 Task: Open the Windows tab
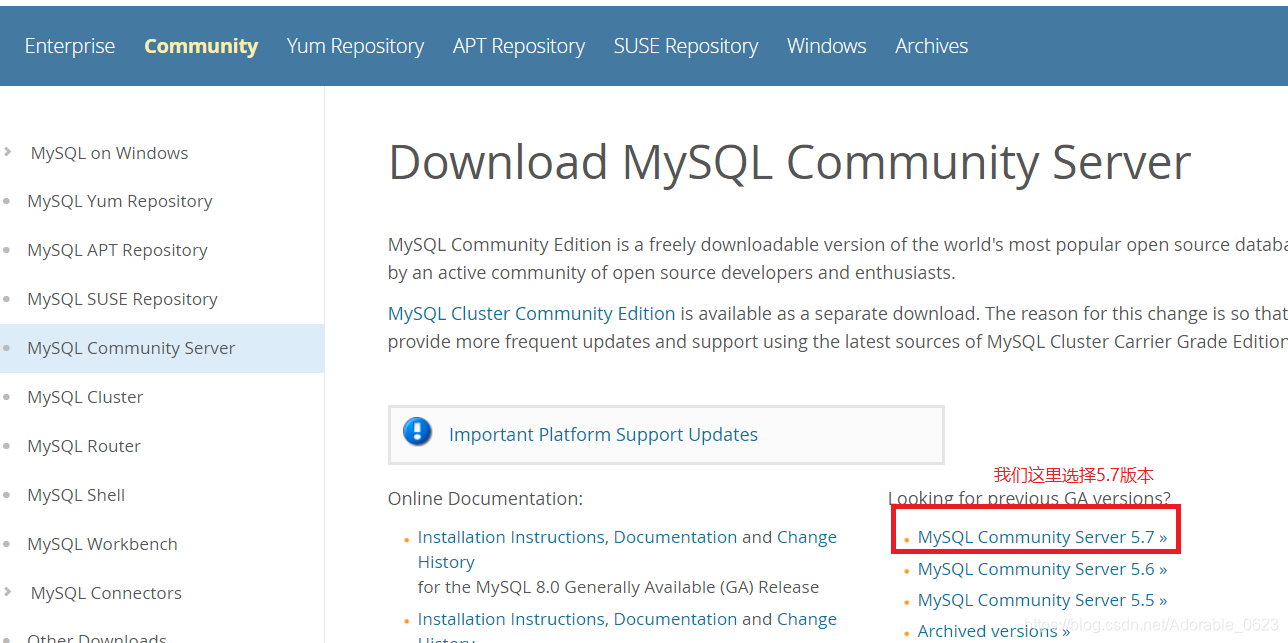827,46
